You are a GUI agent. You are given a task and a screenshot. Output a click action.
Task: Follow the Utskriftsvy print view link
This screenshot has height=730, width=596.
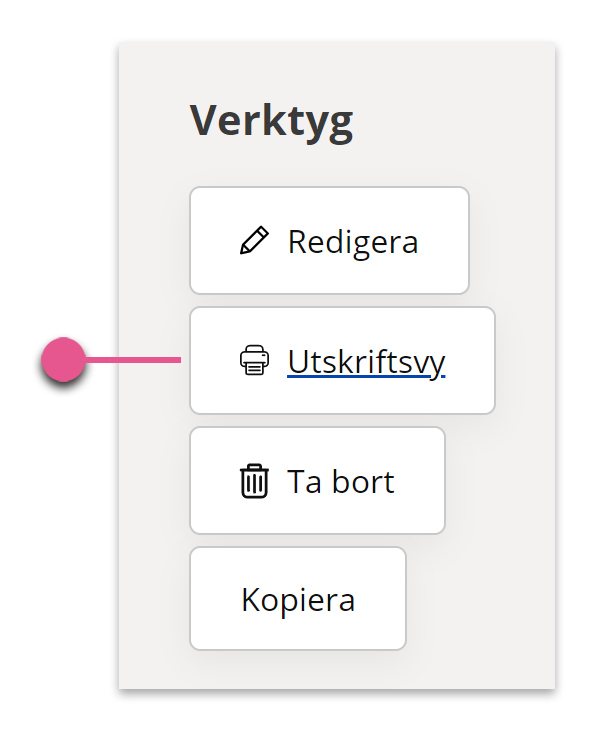[366, 362]
